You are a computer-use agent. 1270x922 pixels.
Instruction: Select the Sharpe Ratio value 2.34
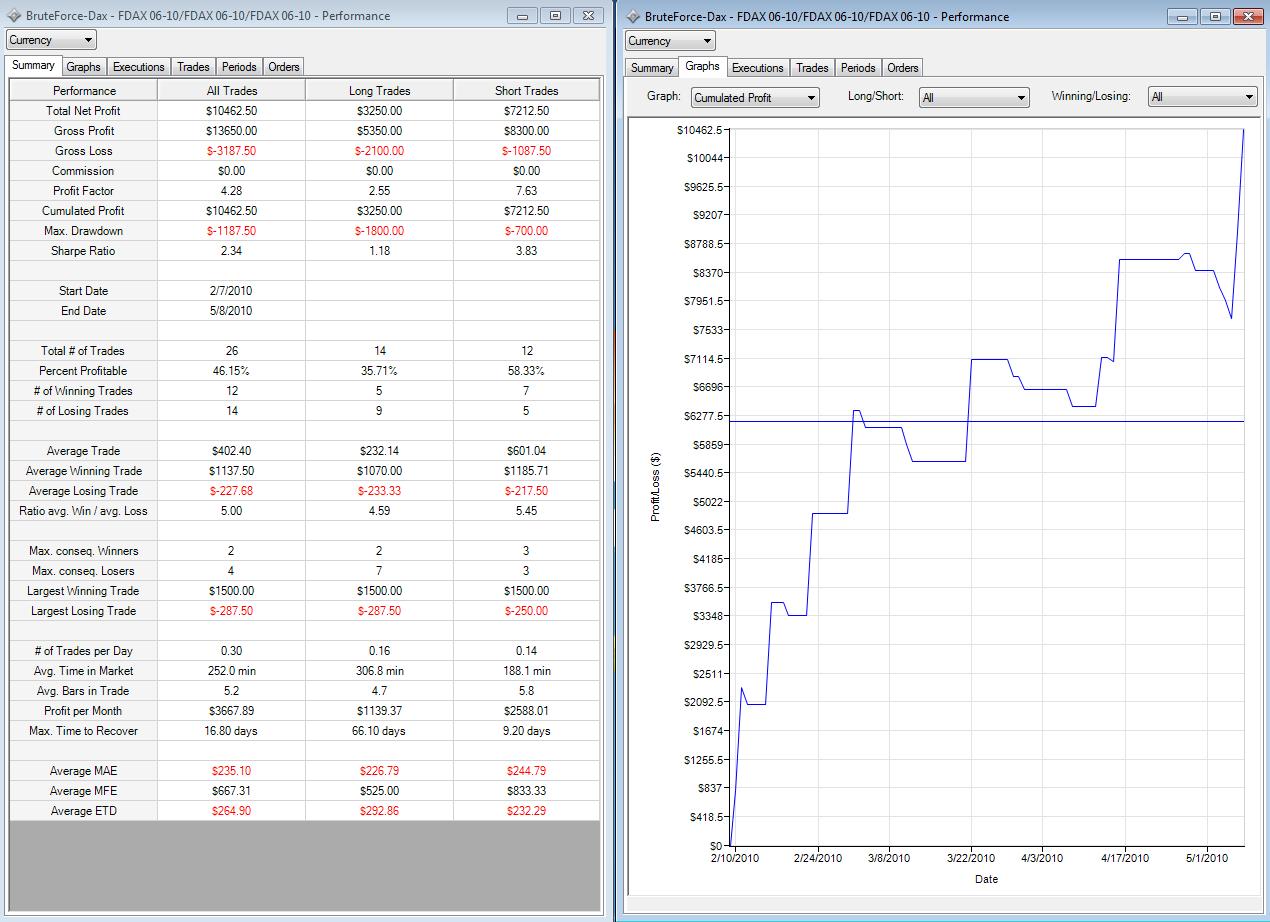click(x=231, y=250)
